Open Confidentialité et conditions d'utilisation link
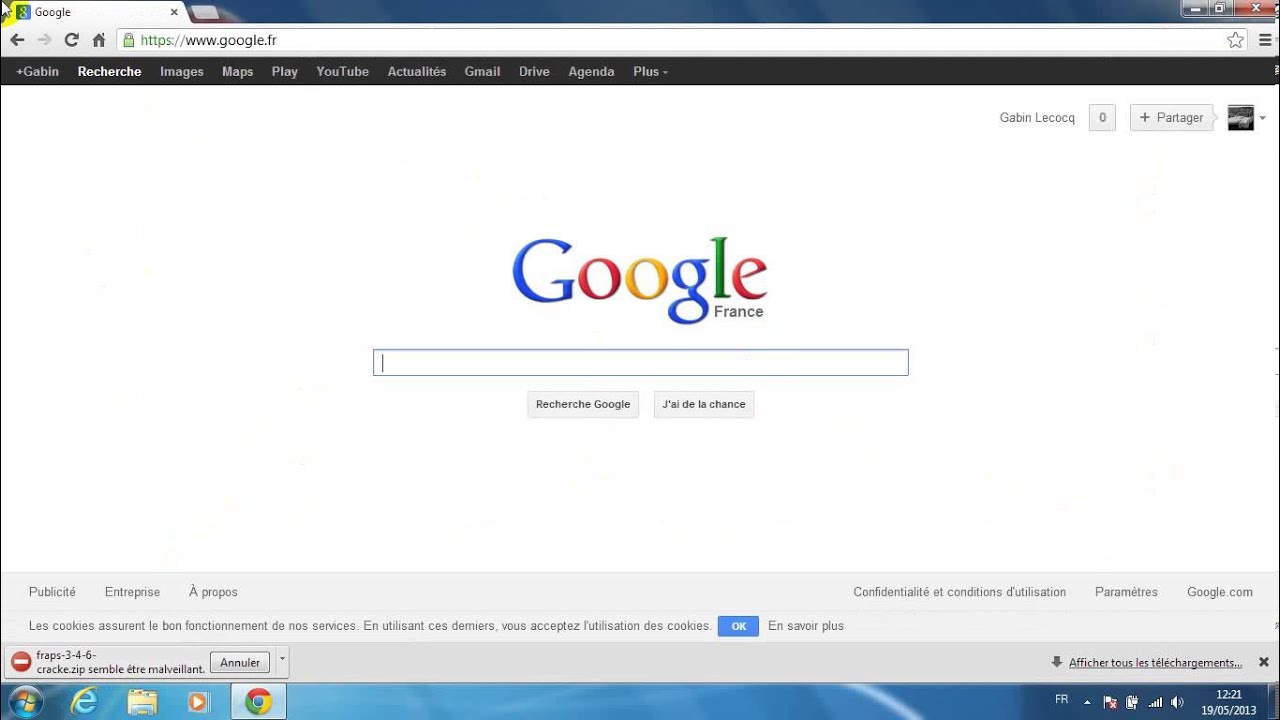The width and height of the screenshot is (1280, 720). coord(959,592)
